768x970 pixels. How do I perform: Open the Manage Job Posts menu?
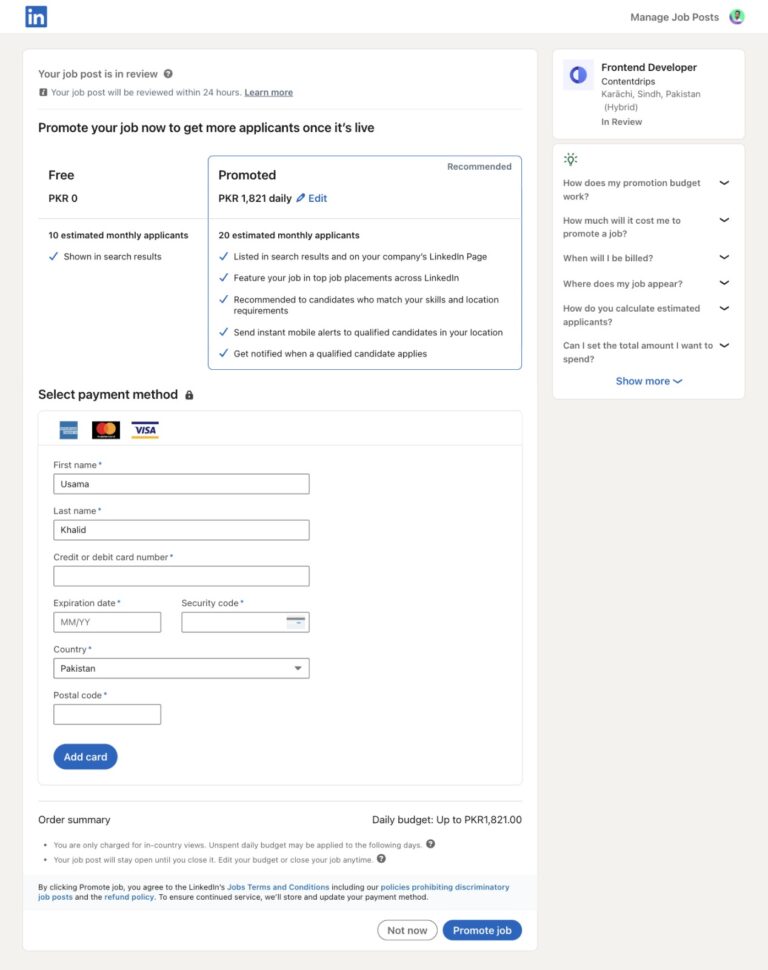tap(673, 16)
